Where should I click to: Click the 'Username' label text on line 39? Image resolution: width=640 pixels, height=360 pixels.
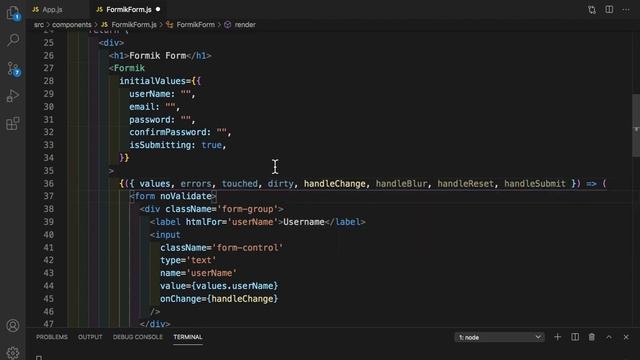click(x=304, y=222)
